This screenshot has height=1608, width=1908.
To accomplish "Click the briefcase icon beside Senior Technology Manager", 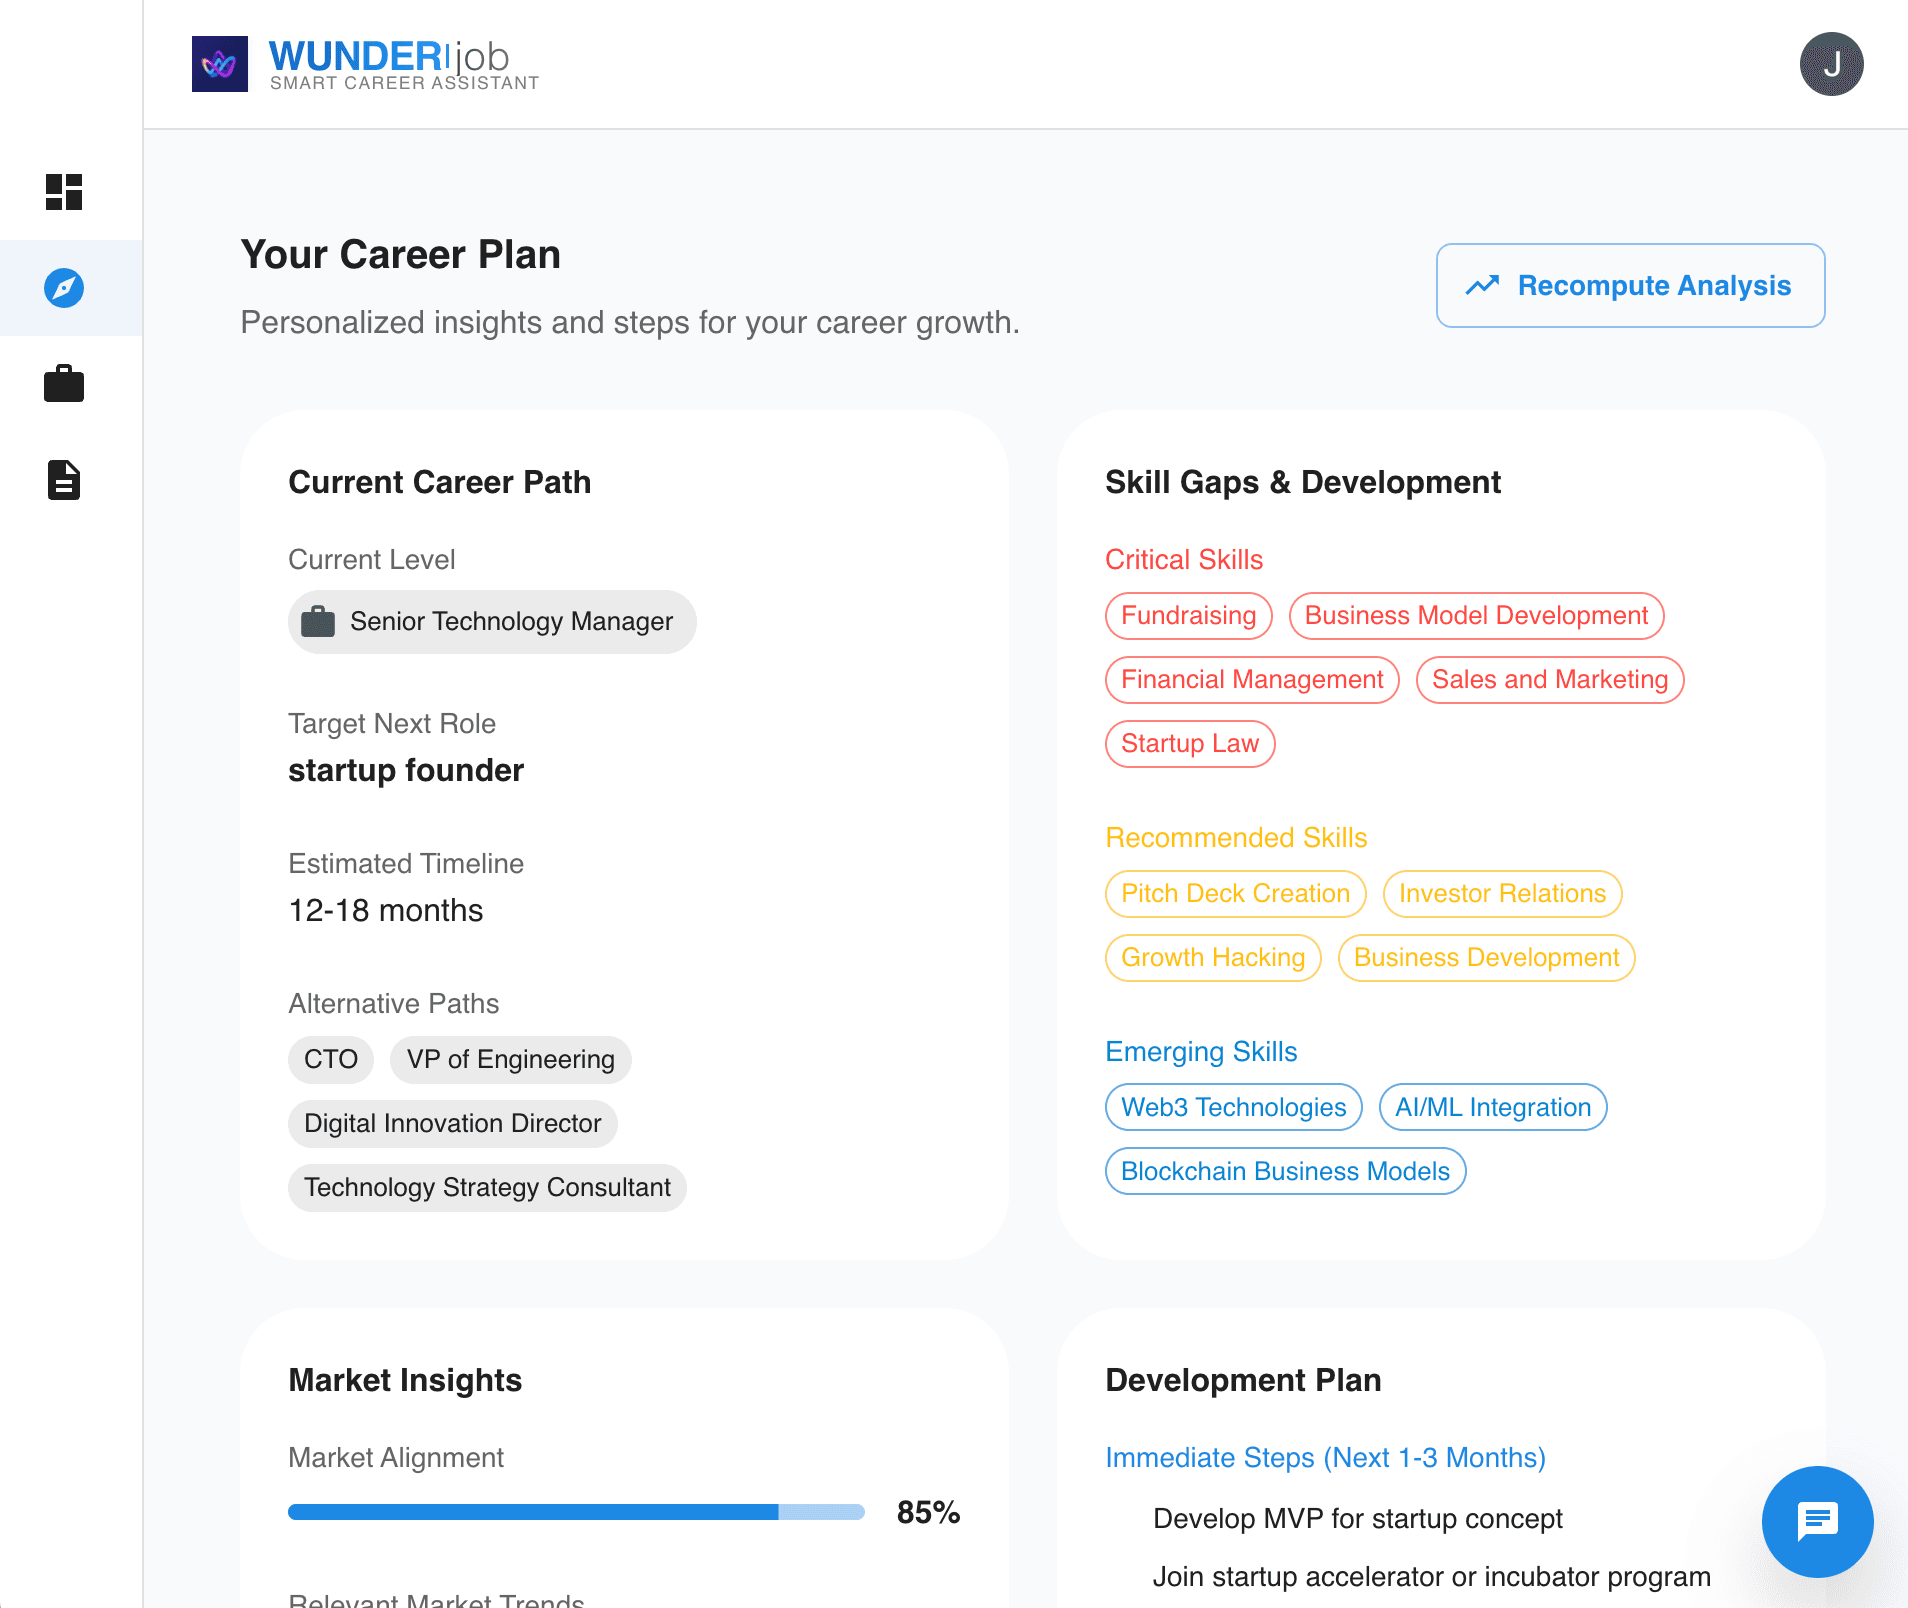I will (x=320, y=621).
